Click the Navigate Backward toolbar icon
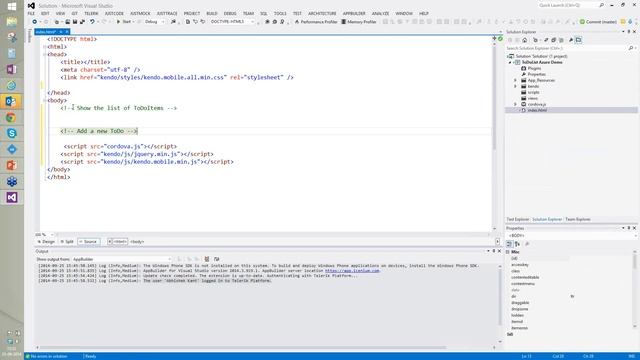The height and width of the screenshot is (360, 640). [35, 22]
